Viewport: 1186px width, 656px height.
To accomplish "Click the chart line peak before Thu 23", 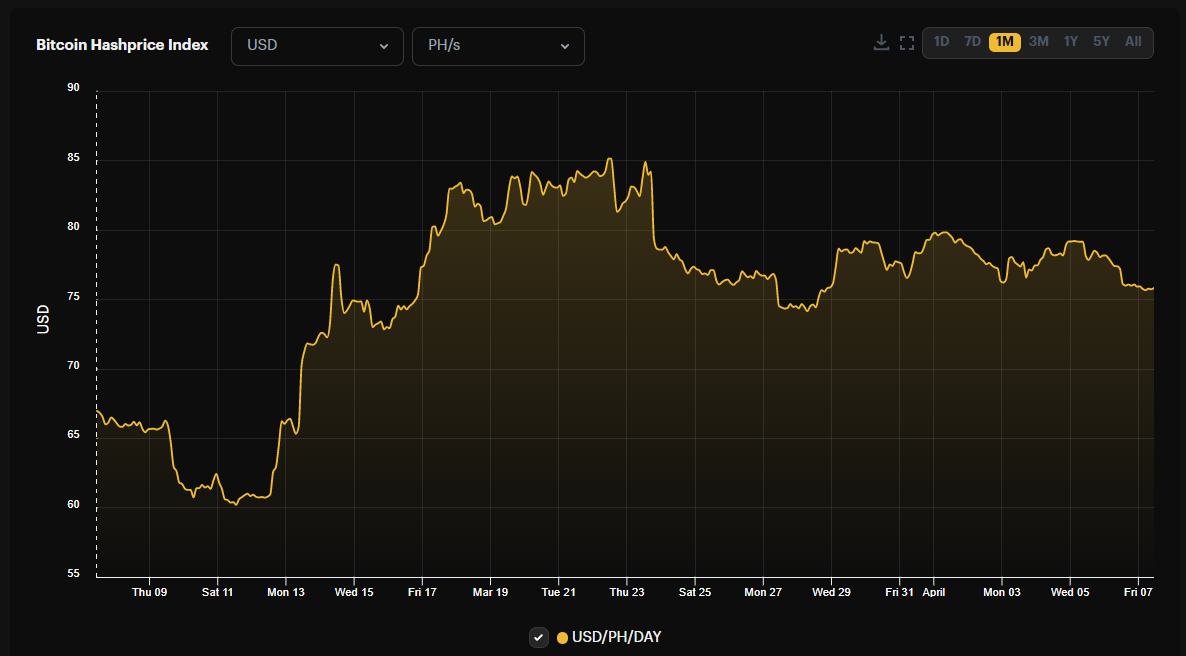I will click(610, 159).
